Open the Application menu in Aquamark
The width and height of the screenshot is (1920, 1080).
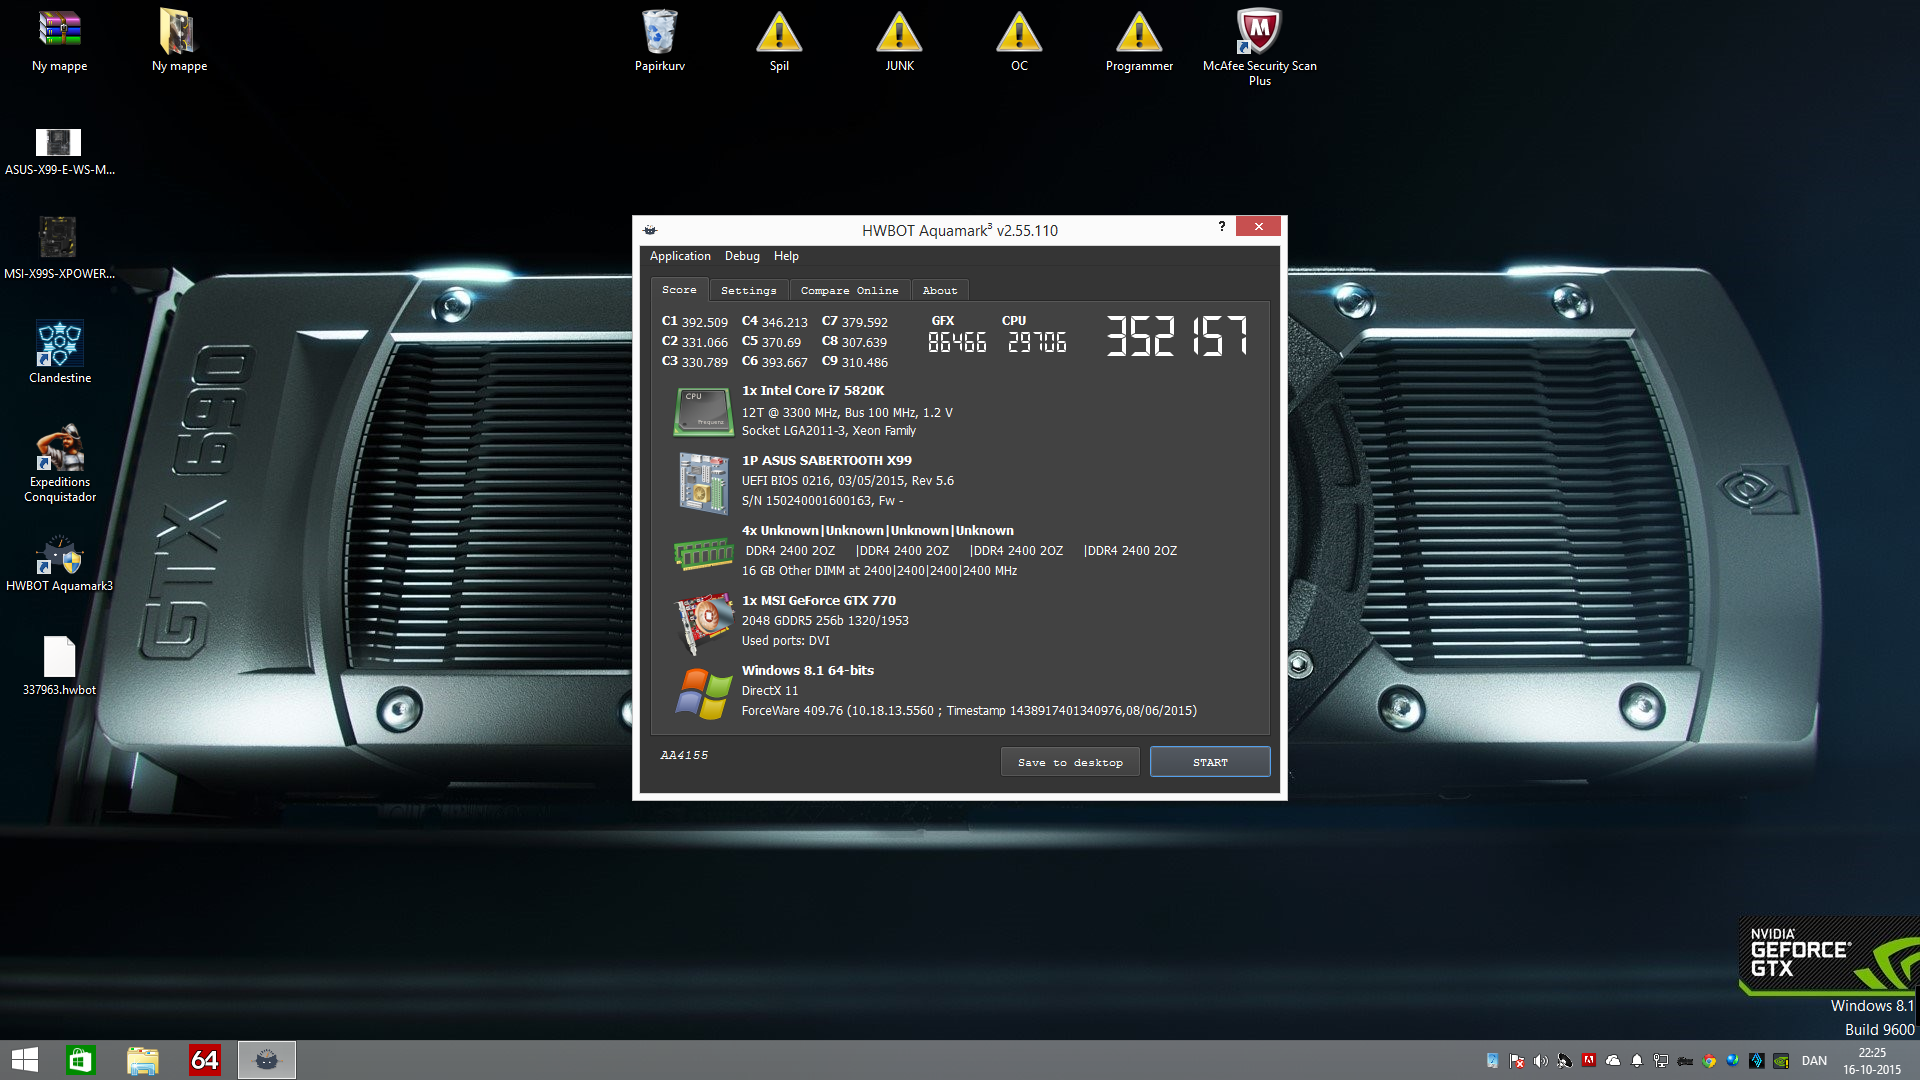[x=680, y=256]
